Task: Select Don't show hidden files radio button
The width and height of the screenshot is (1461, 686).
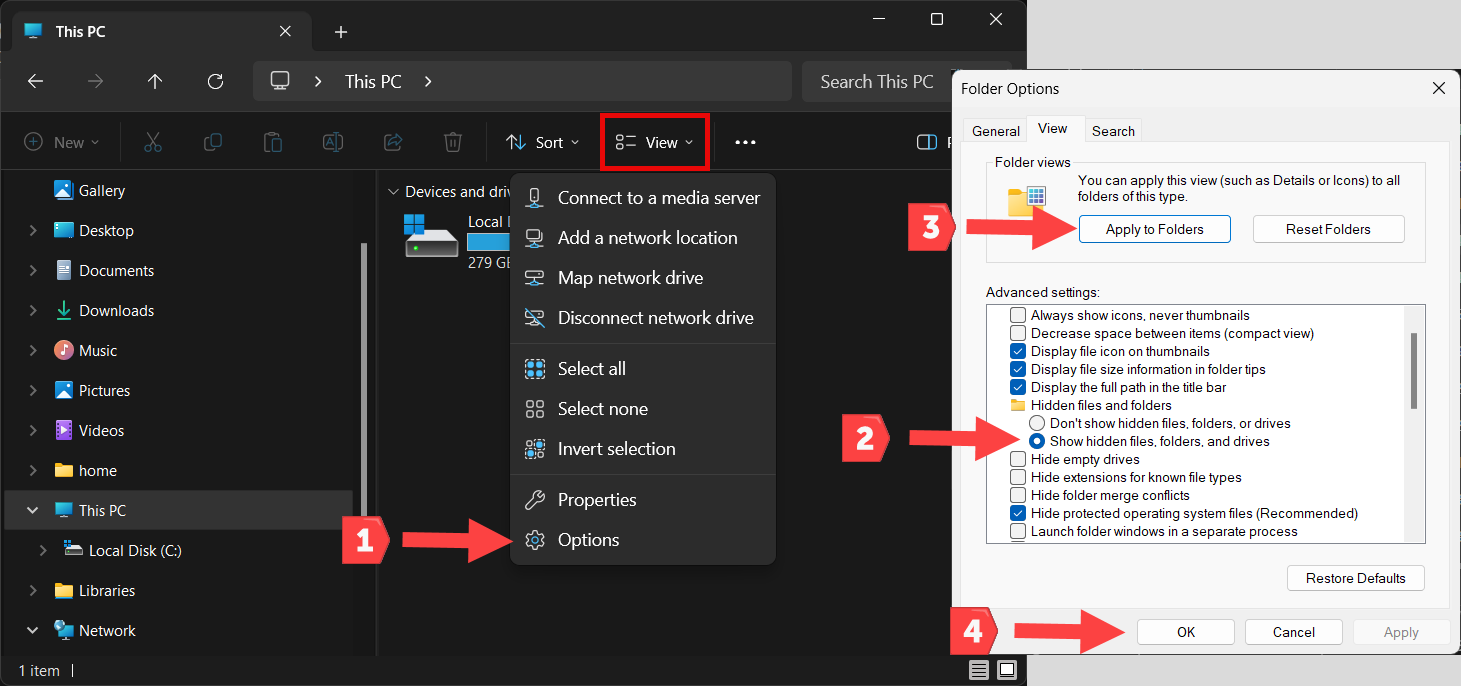Action: [x=1037, y=423]
